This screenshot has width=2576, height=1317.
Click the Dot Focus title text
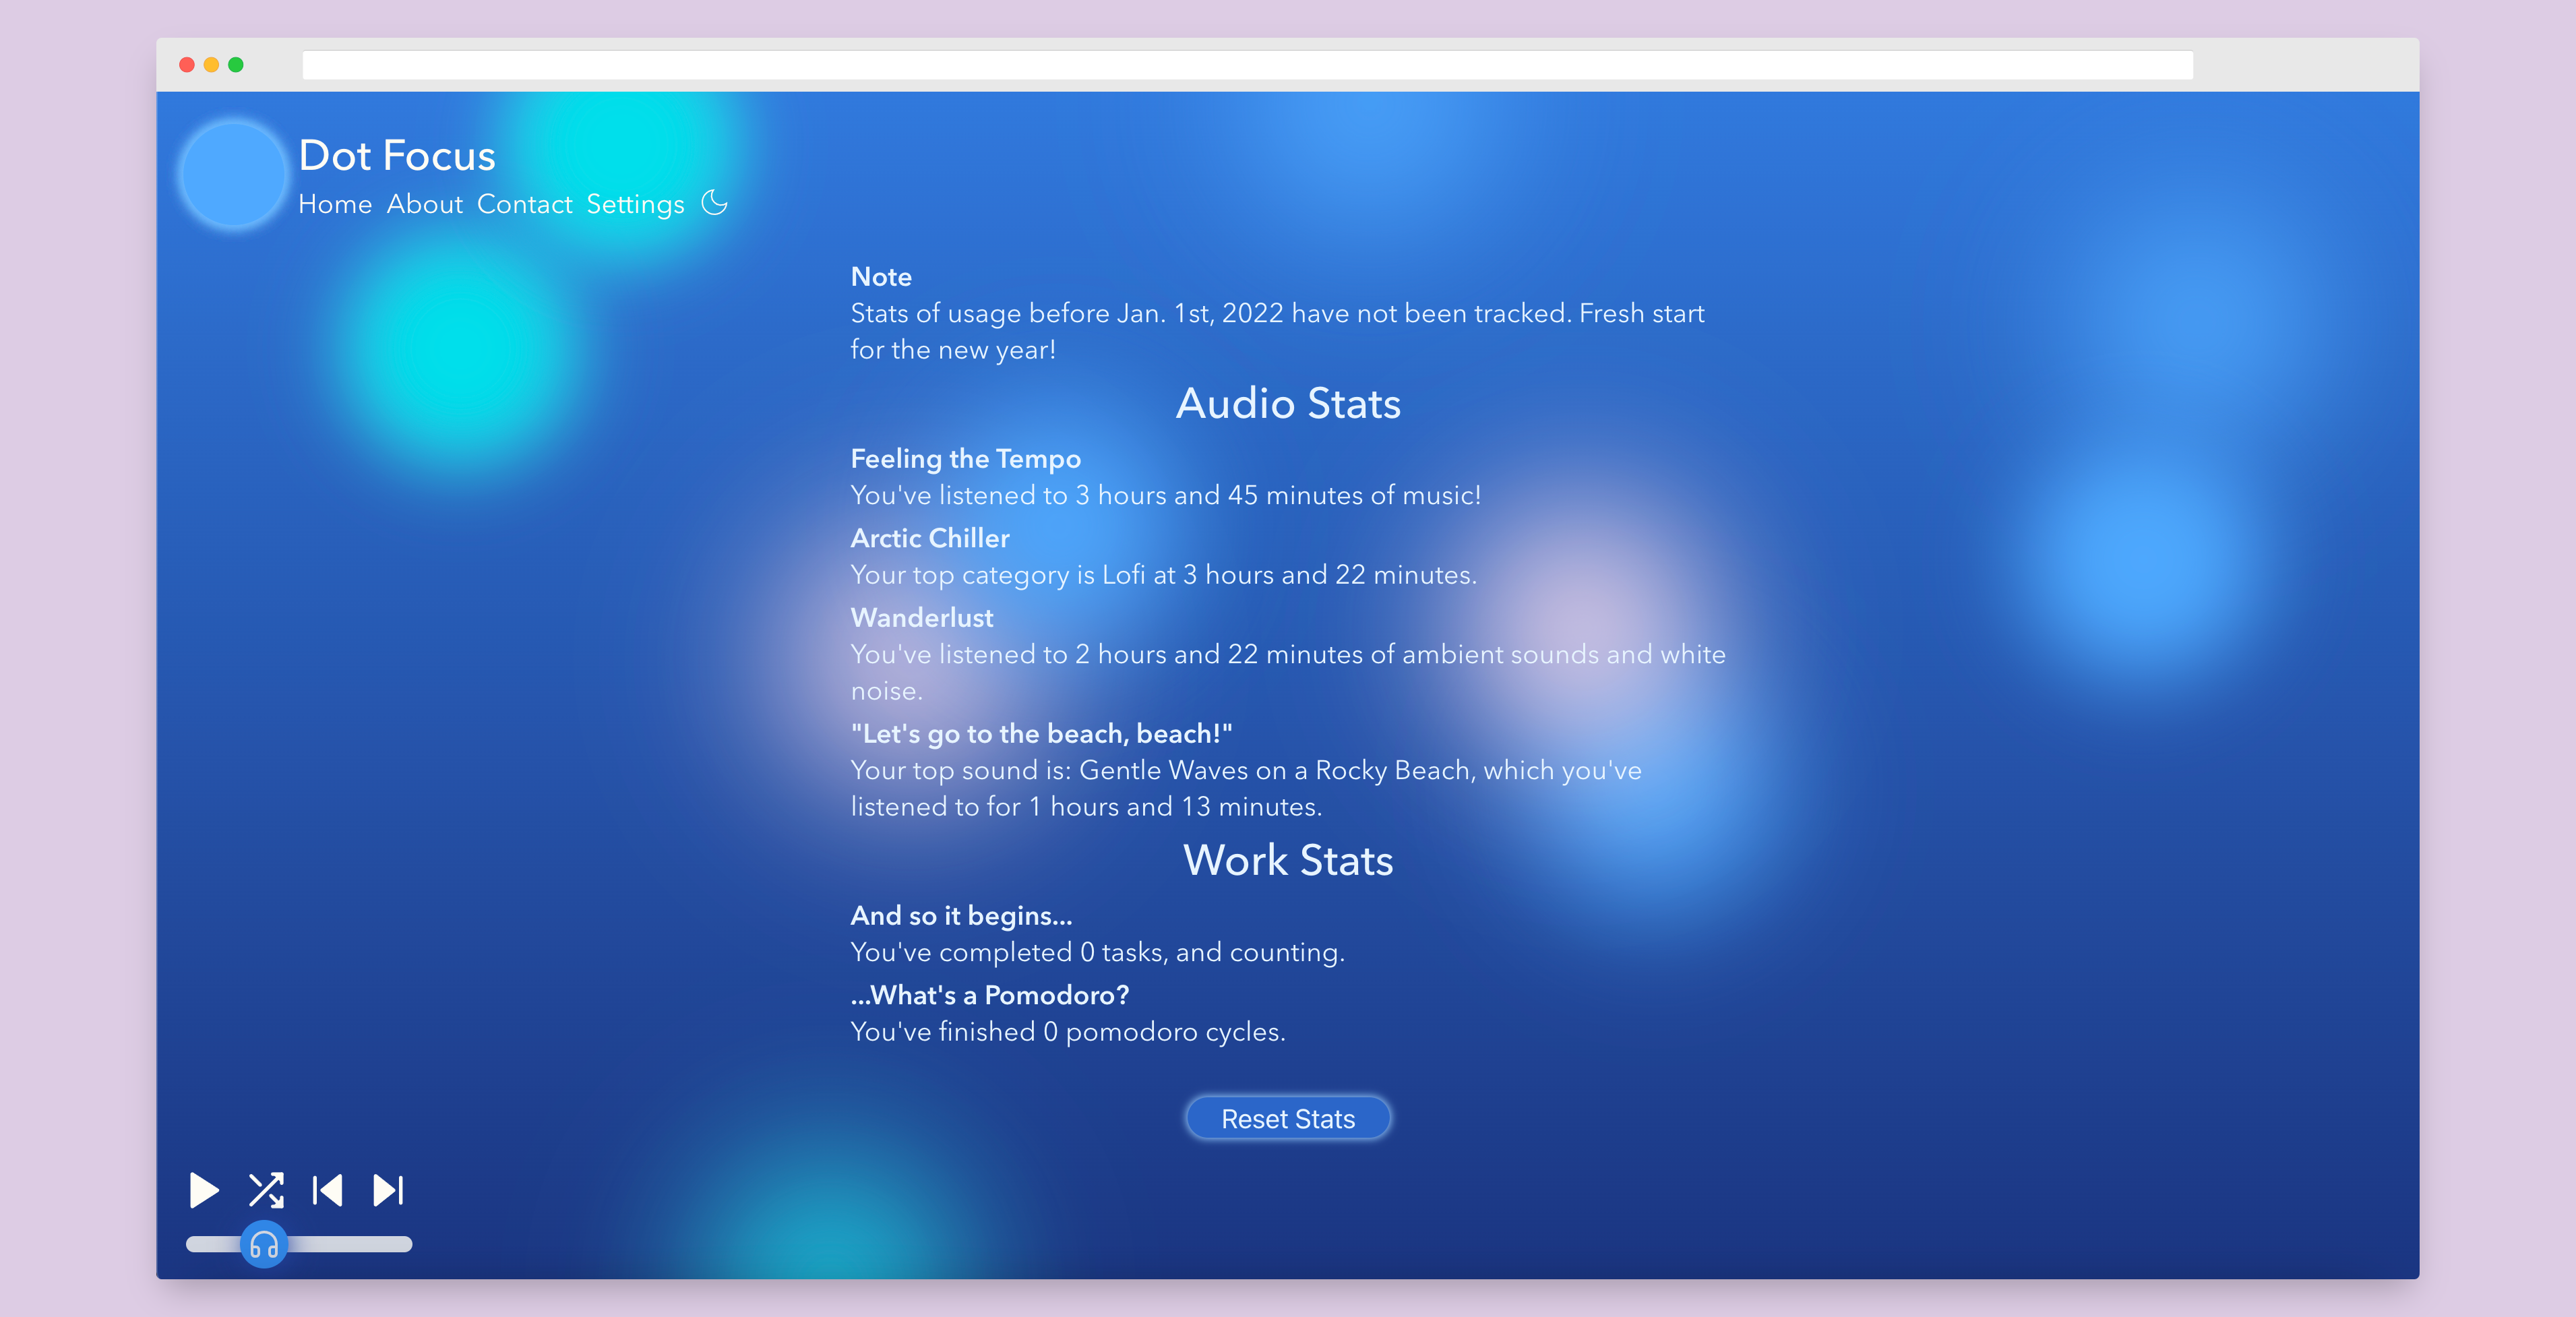tap(397, 155)
